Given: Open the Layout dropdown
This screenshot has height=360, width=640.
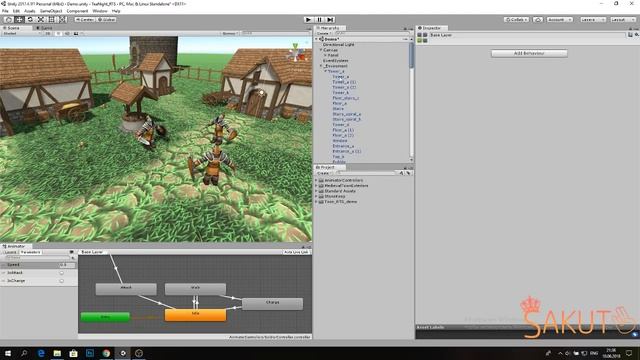Looking at the screenshot, I should pos(622,20).
